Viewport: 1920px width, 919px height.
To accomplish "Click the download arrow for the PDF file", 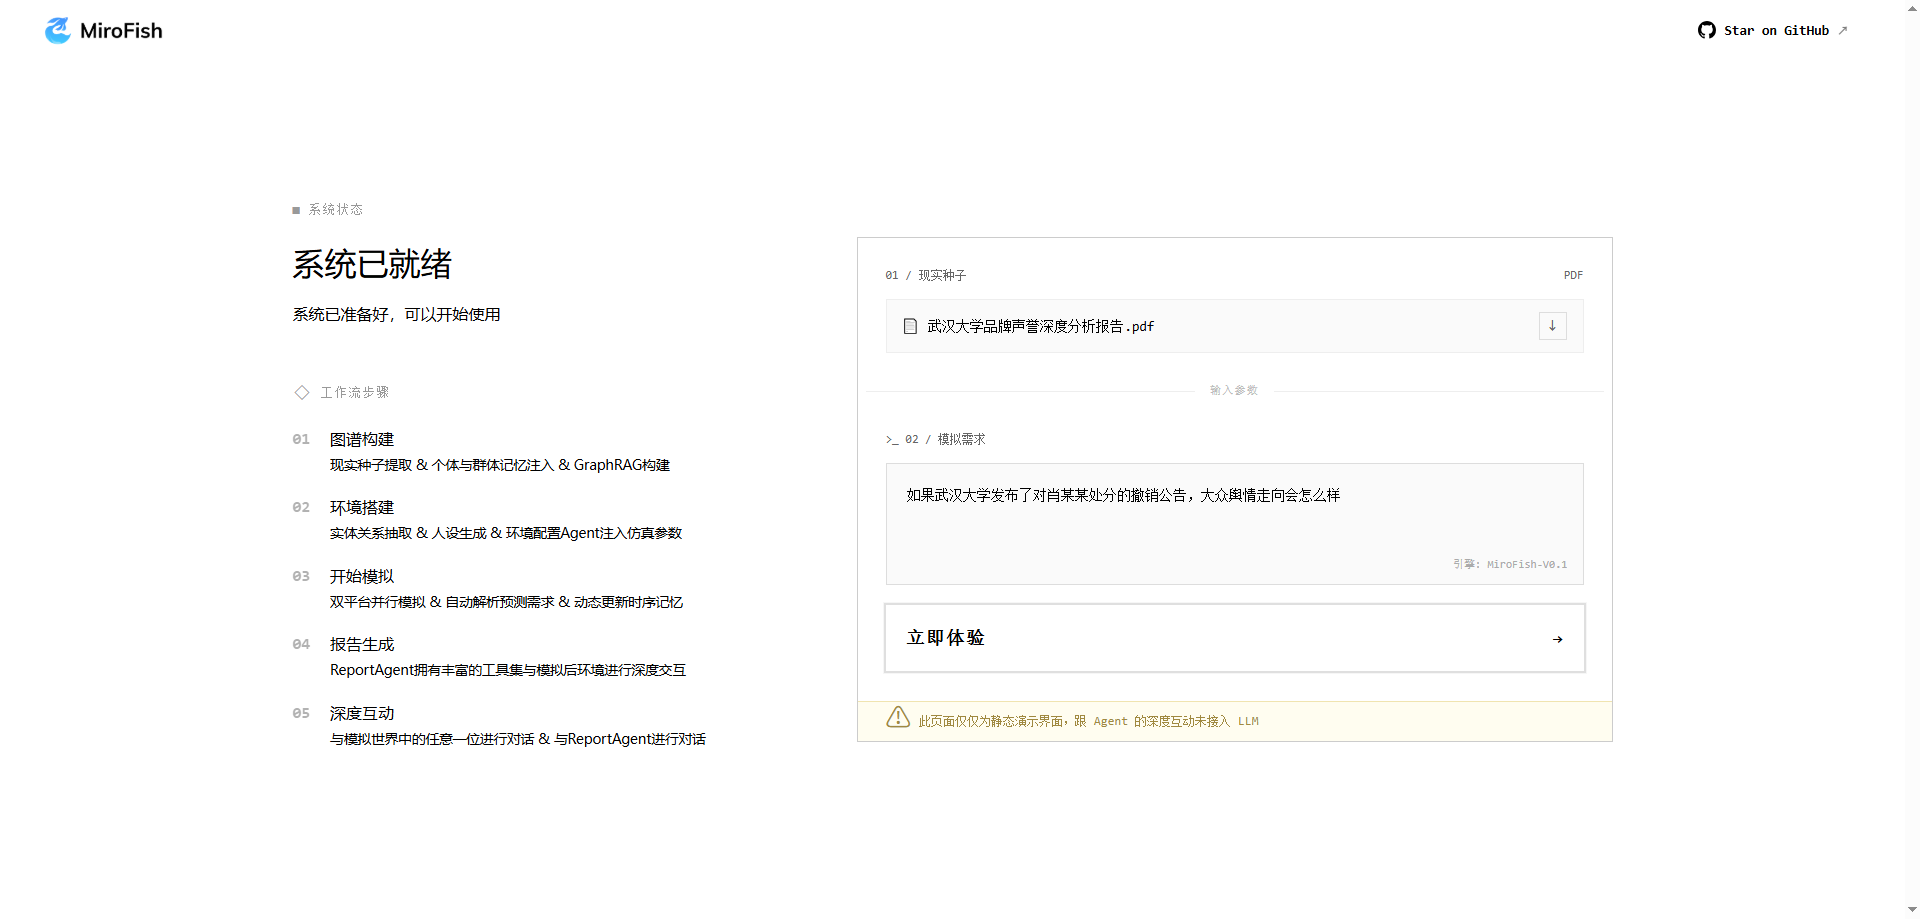I will [x=1552, y=326].
